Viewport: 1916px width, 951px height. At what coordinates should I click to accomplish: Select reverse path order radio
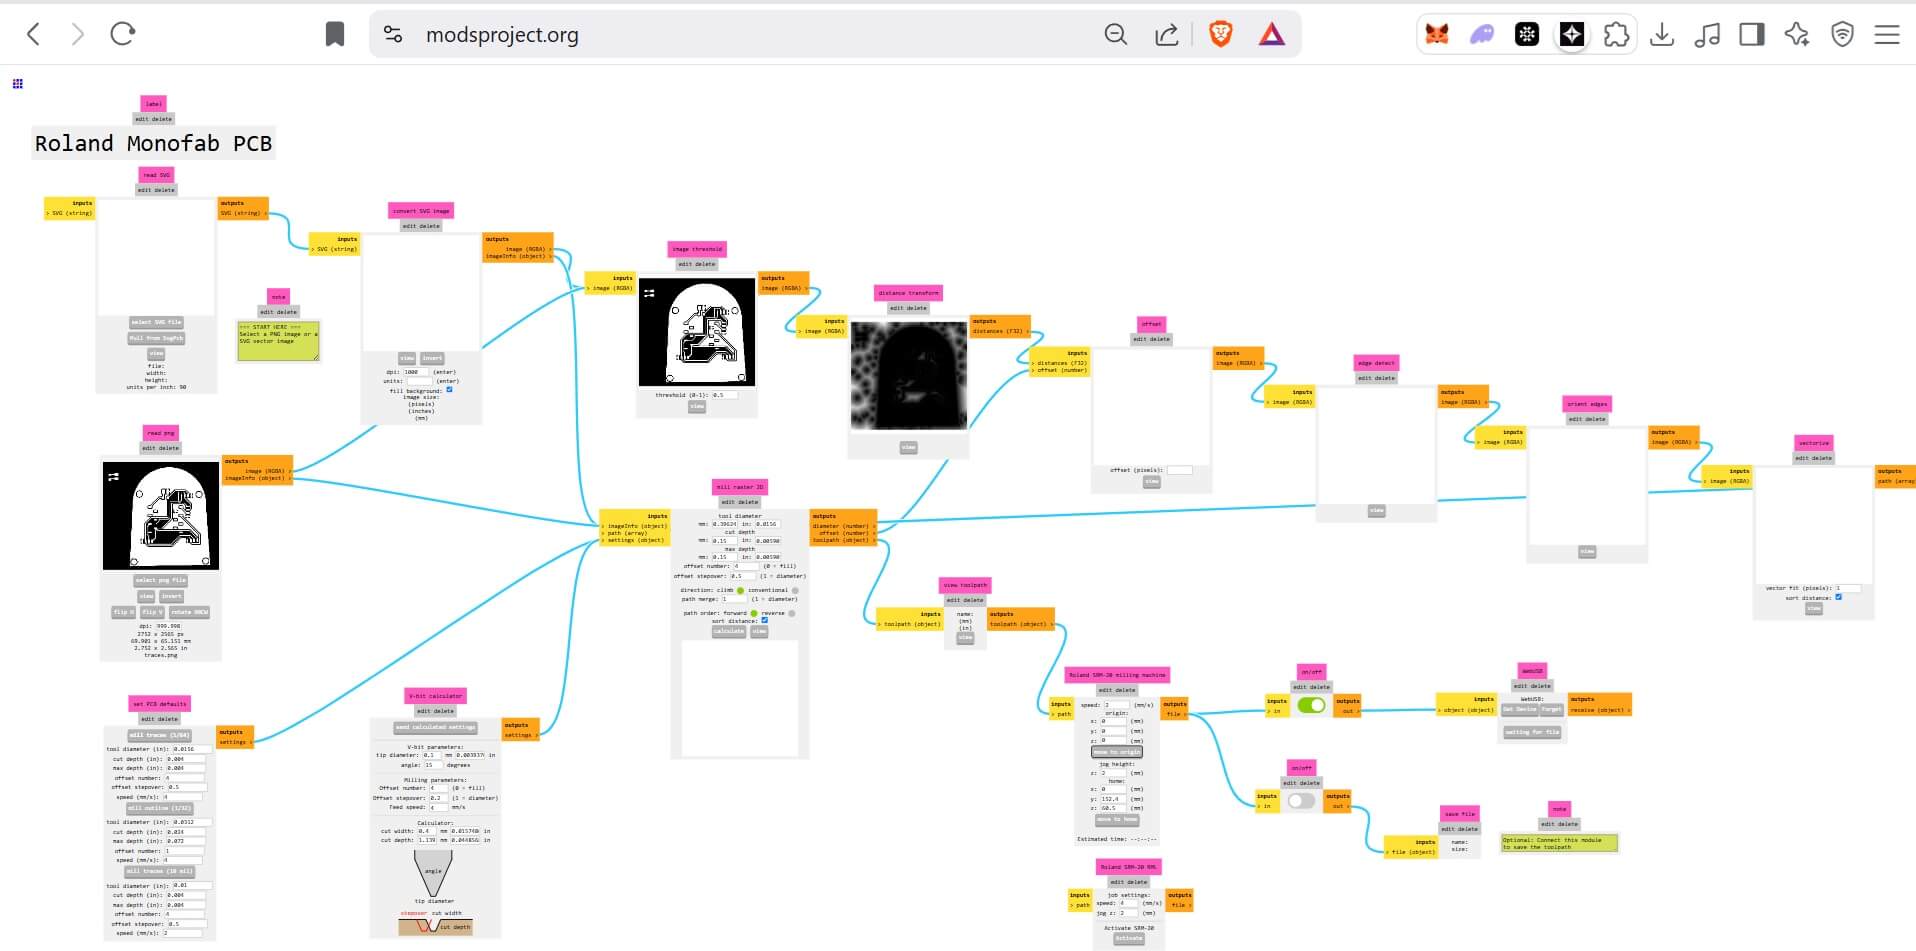(792, 613)
